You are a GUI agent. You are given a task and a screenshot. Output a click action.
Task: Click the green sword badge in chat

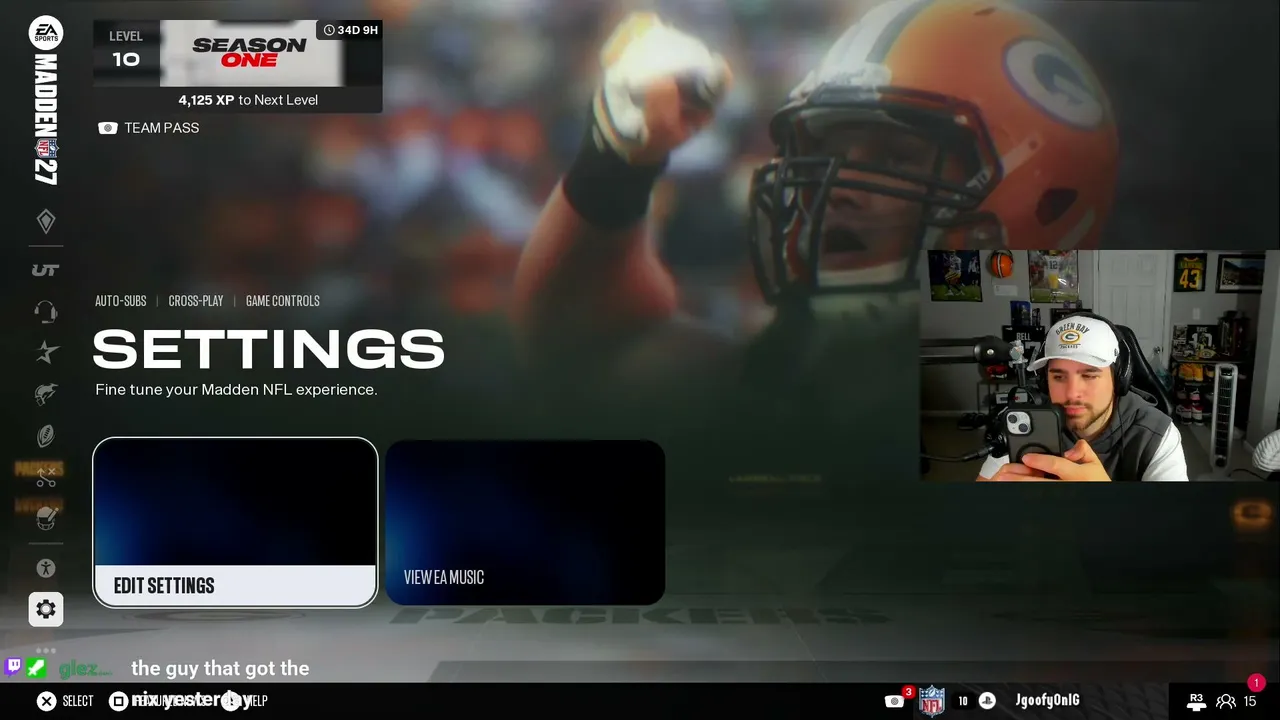pyautogui.click(x=36, y=666)
